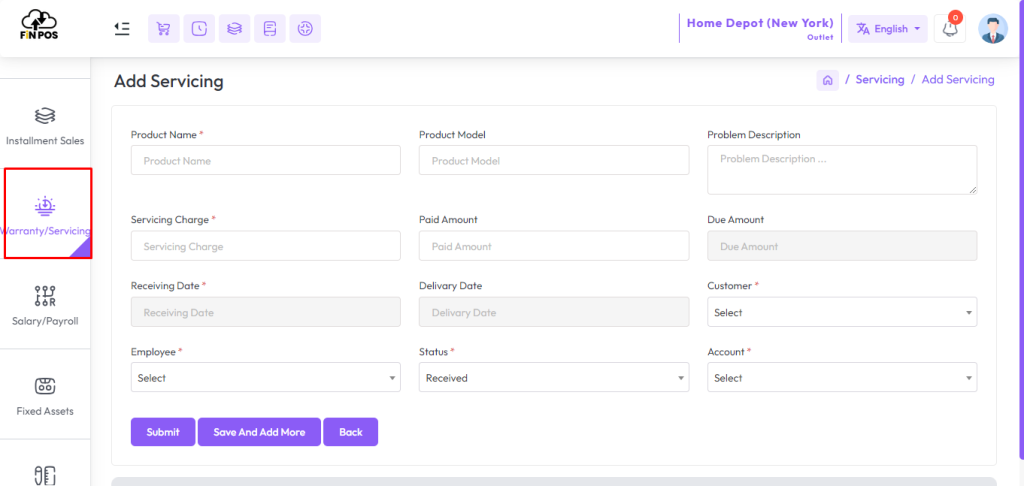
Task: Open the stacked layers shortcut icon in top toolbar
Action: tap(234, 29)
